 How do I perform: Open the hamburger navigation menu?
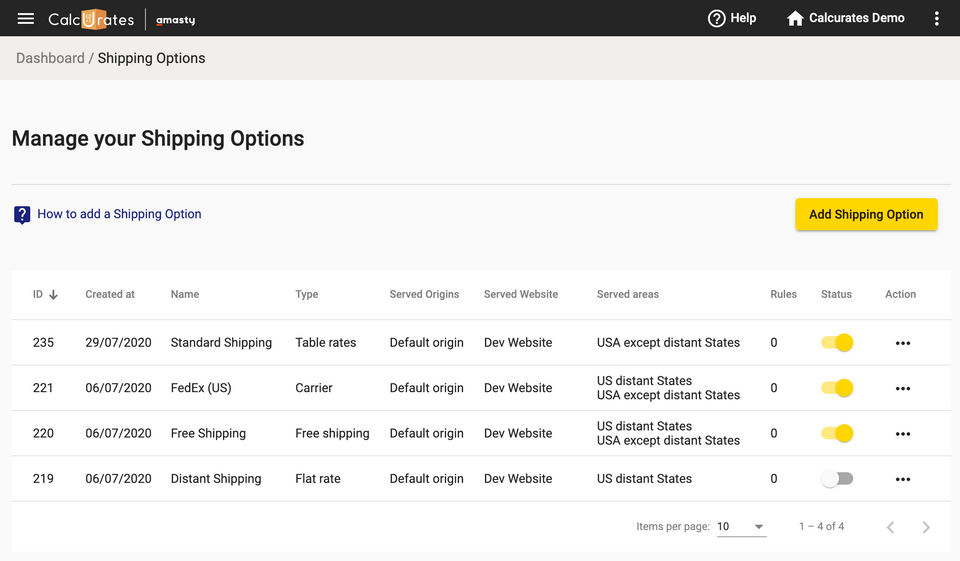26,18
